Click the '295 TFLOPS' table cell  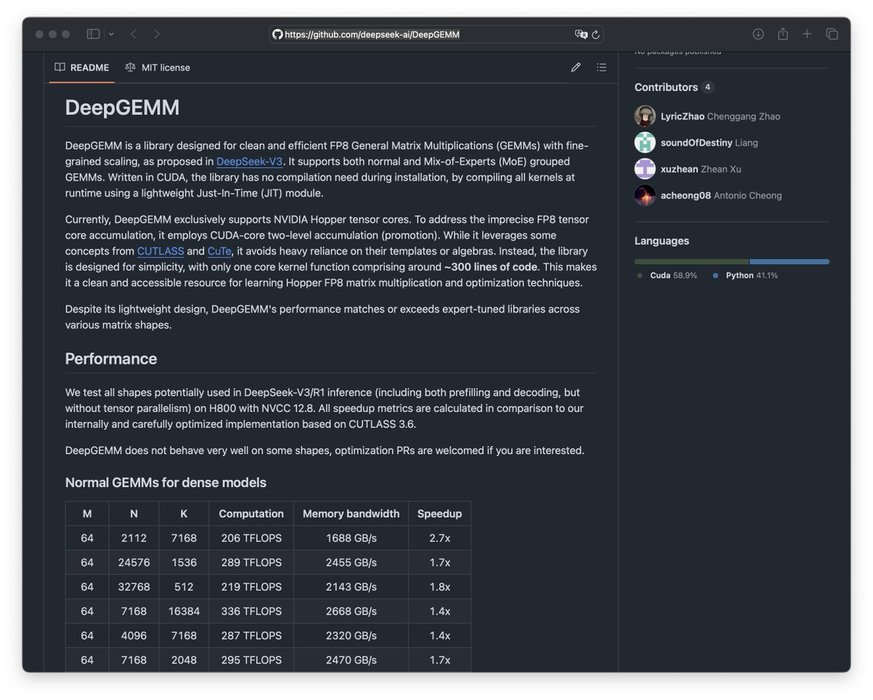pyautogui.click(x=251, y=660)
